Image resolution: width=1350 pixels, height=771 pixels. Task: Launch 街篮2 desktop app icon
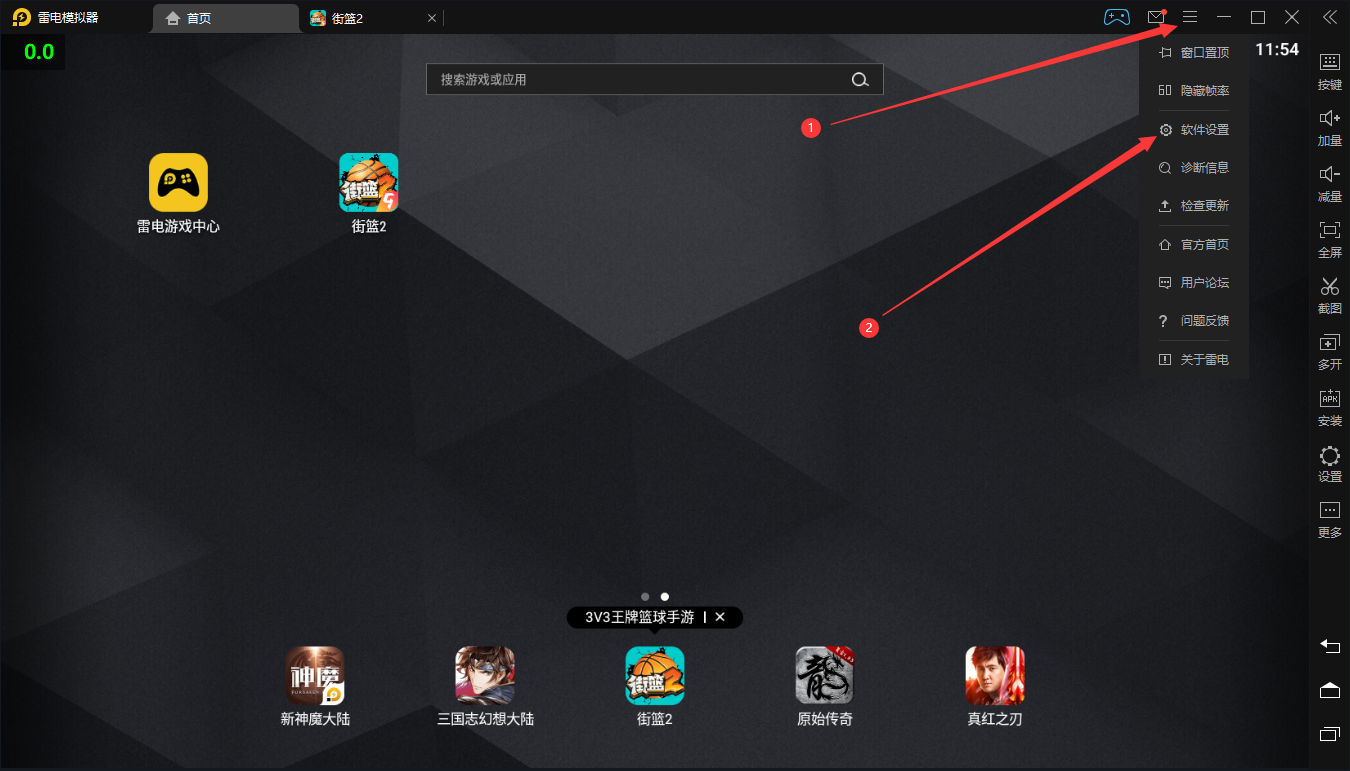point(369,182)
